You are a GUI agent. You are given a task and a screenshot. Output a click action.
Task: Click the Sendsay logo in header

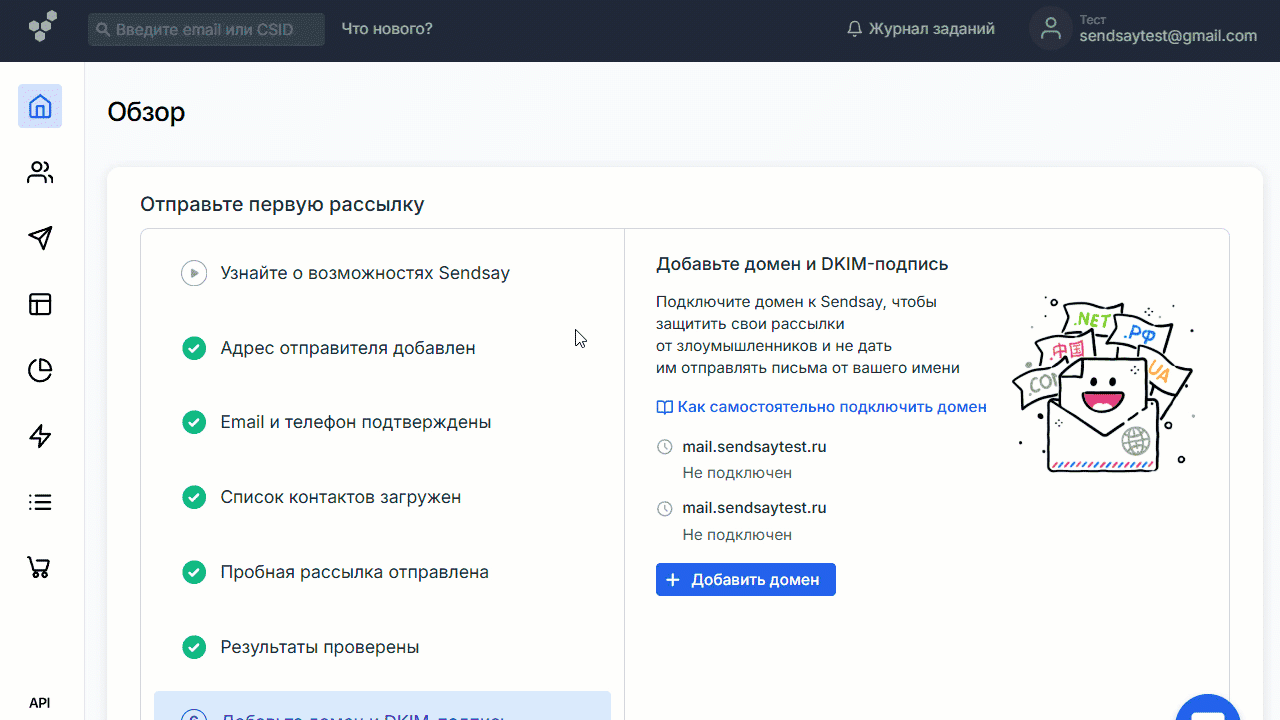[43, 27]
